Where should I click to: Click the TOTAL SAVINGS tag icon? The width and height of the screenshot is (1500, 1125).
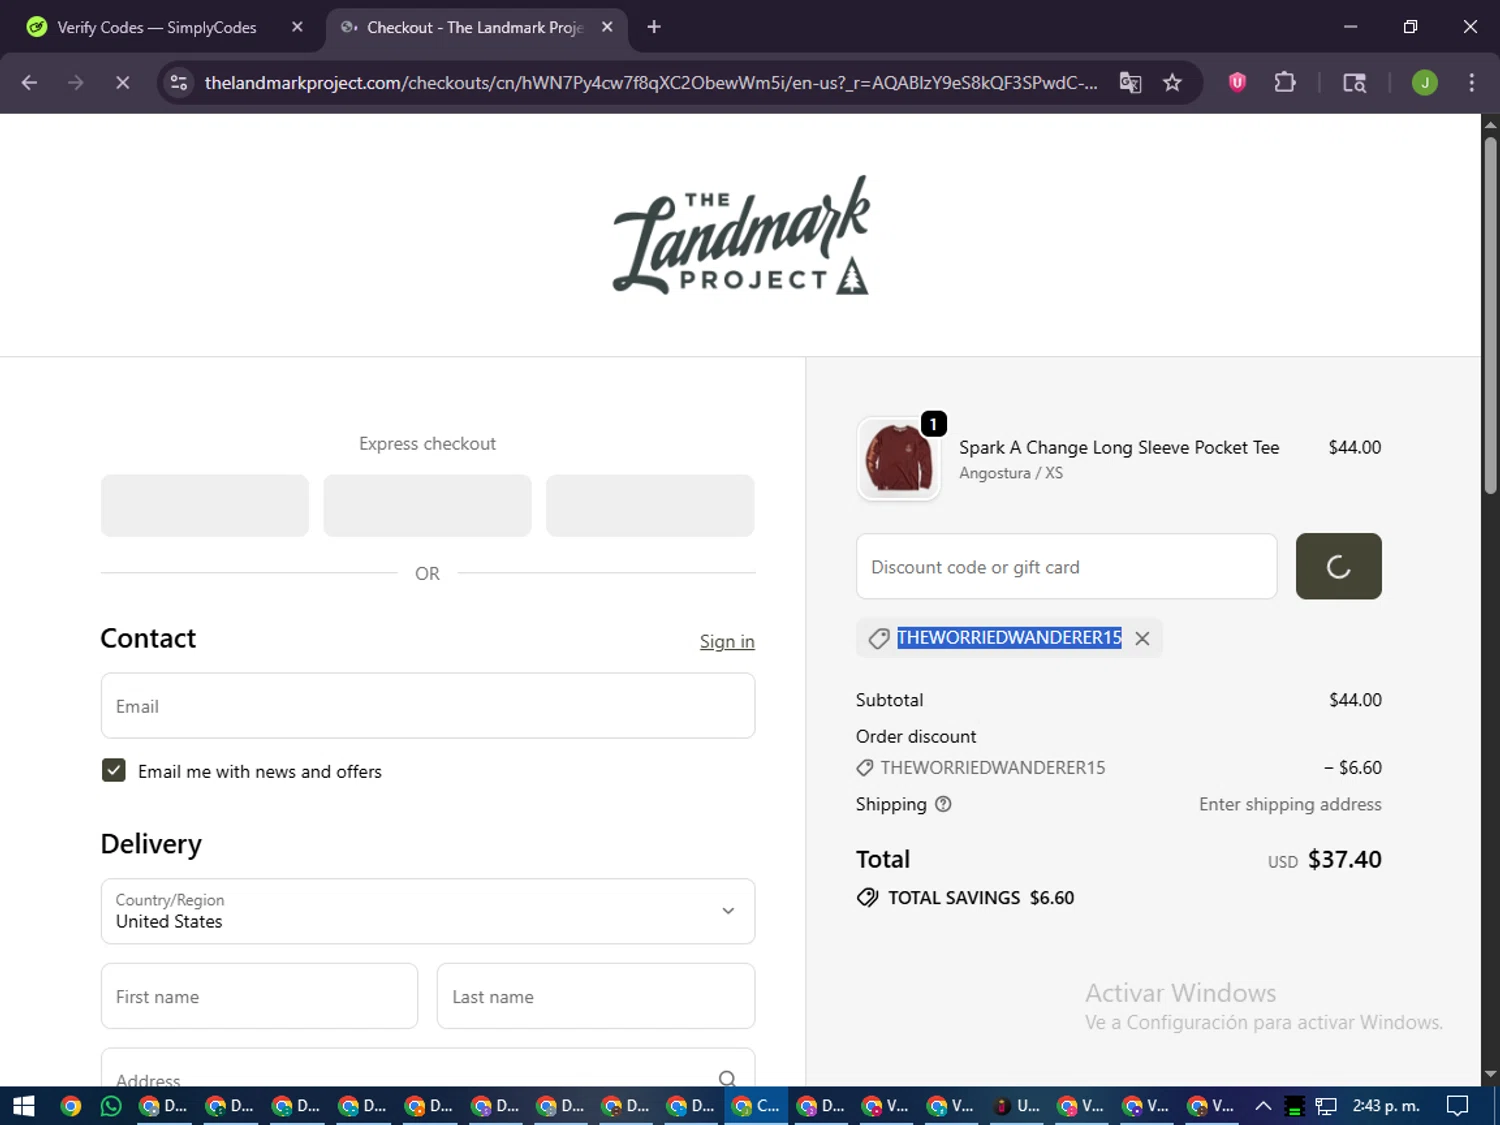point(868,897)
